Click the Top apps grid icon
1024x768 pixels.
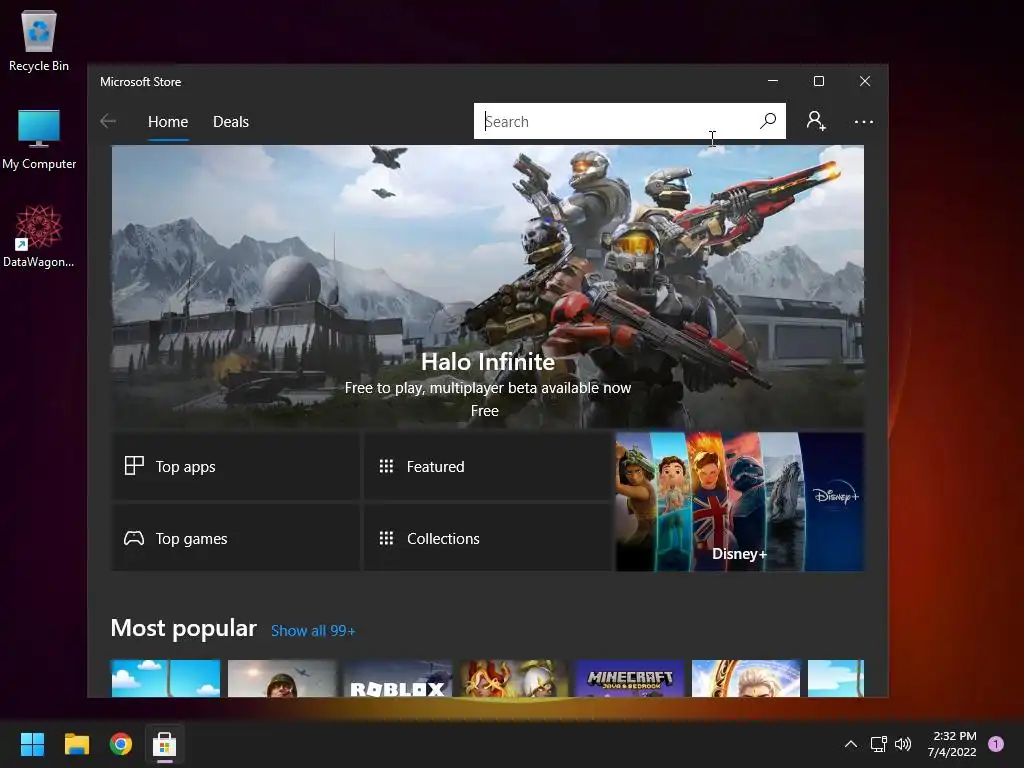pos(134,466)
